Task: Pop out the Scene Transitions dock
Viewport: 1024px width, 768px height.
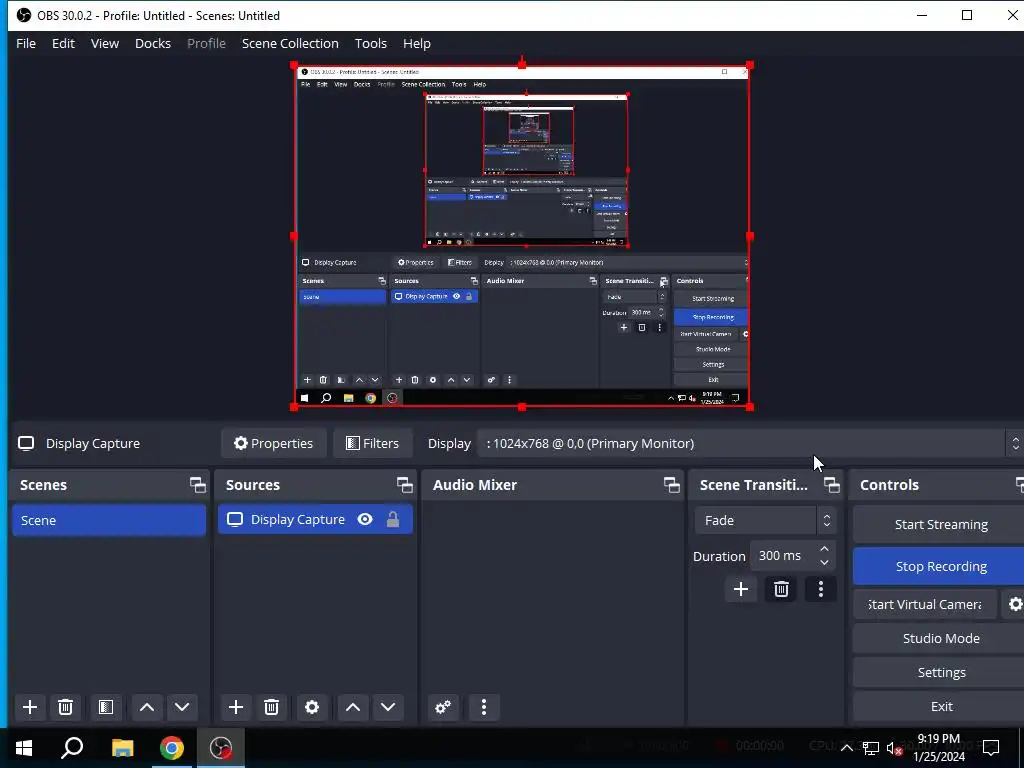Action: pyautogui.click(x=832, y=485)
